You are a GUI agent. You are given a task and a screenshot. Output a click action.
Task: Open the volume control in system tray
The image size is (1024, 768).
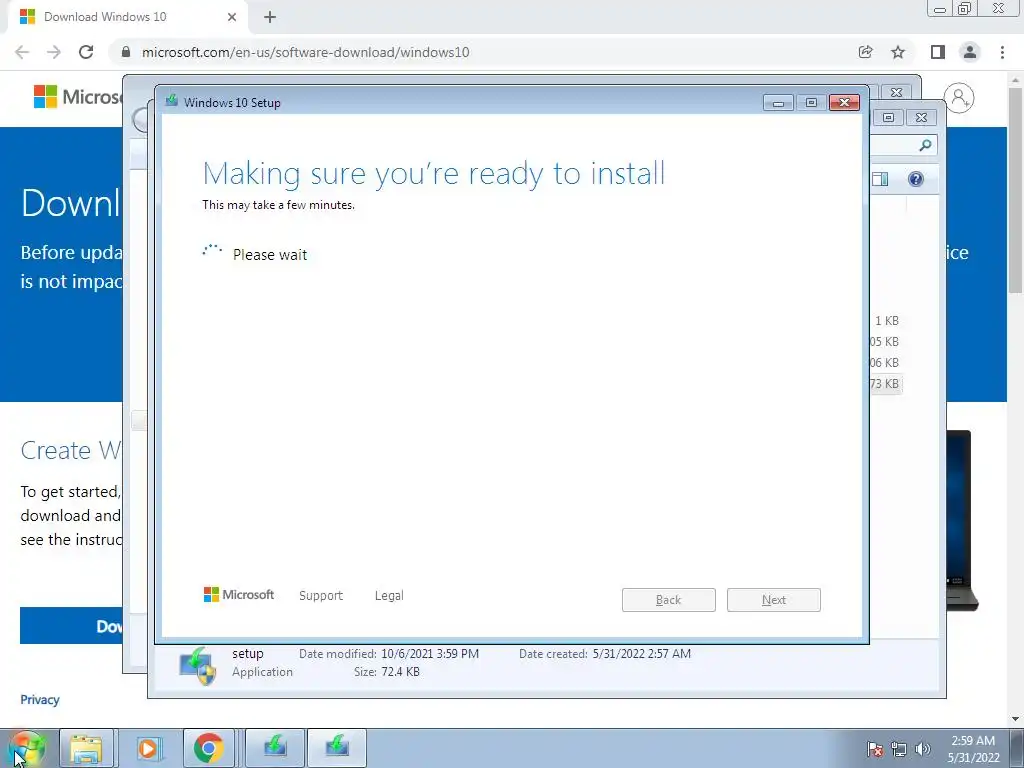click(x=923, y=749)
